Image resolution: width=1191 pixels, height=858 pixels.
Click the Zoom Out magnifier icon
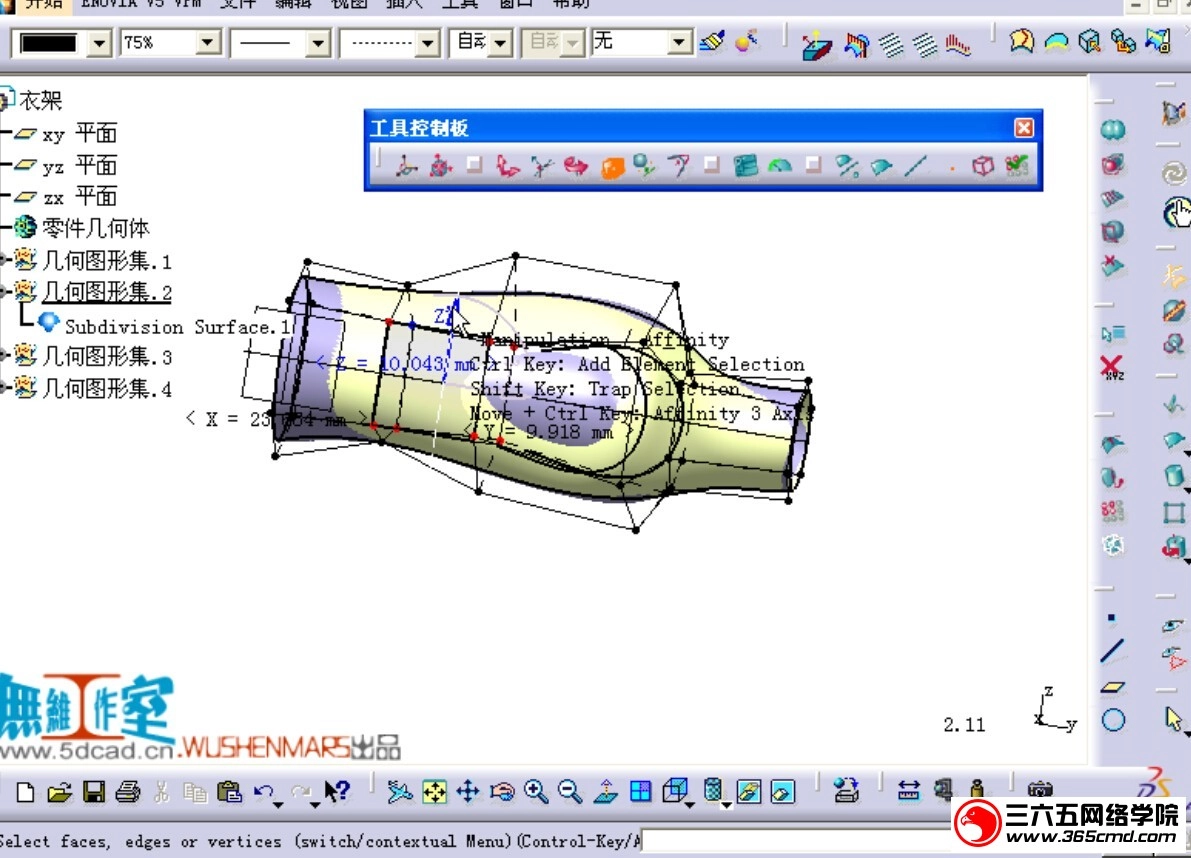point(570,792)
